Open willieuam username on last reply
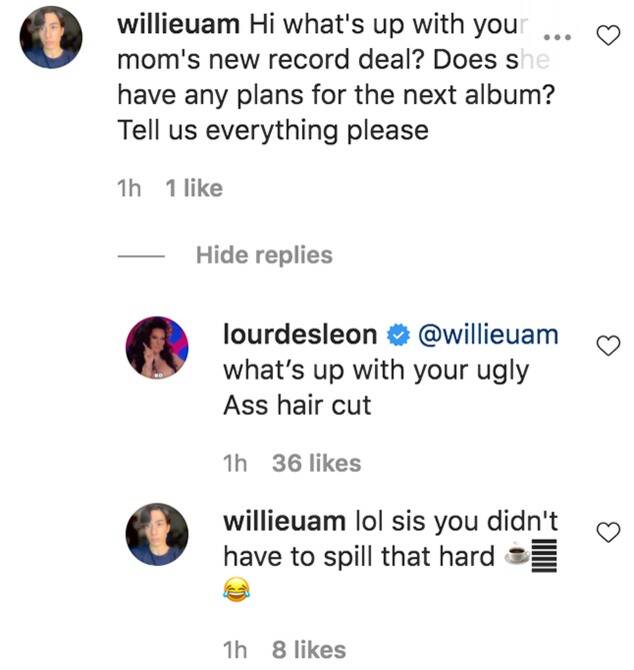The width and height of the screenshot is (634, 670). (x=284, y=522)
